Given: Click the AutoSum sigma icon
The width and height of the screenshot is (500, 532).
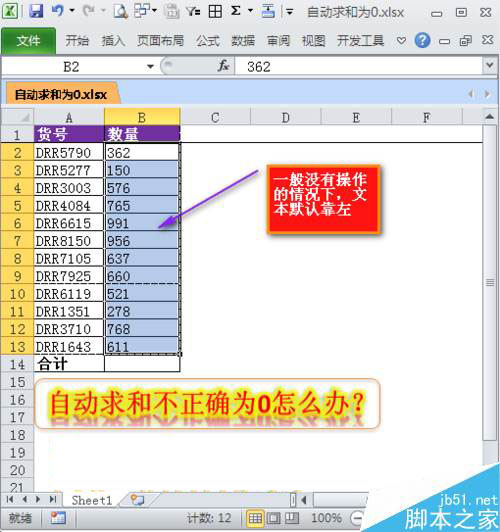Looking at the screenshot, I should click(235, 11).
